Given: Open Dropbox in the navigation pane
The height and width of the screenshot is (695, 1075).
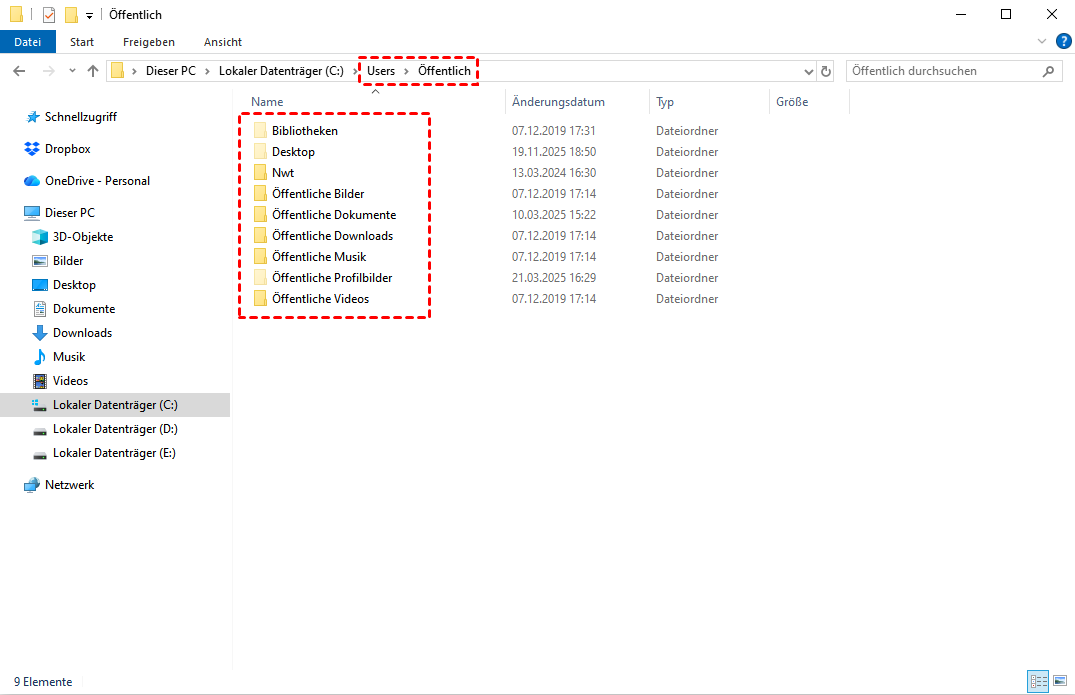Looking at the screenshot, I should (67, 149).
